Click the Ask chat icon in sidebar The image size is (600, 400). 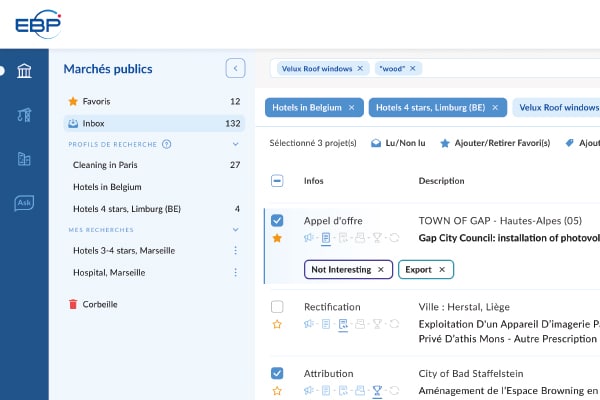[x=24, y=203]
